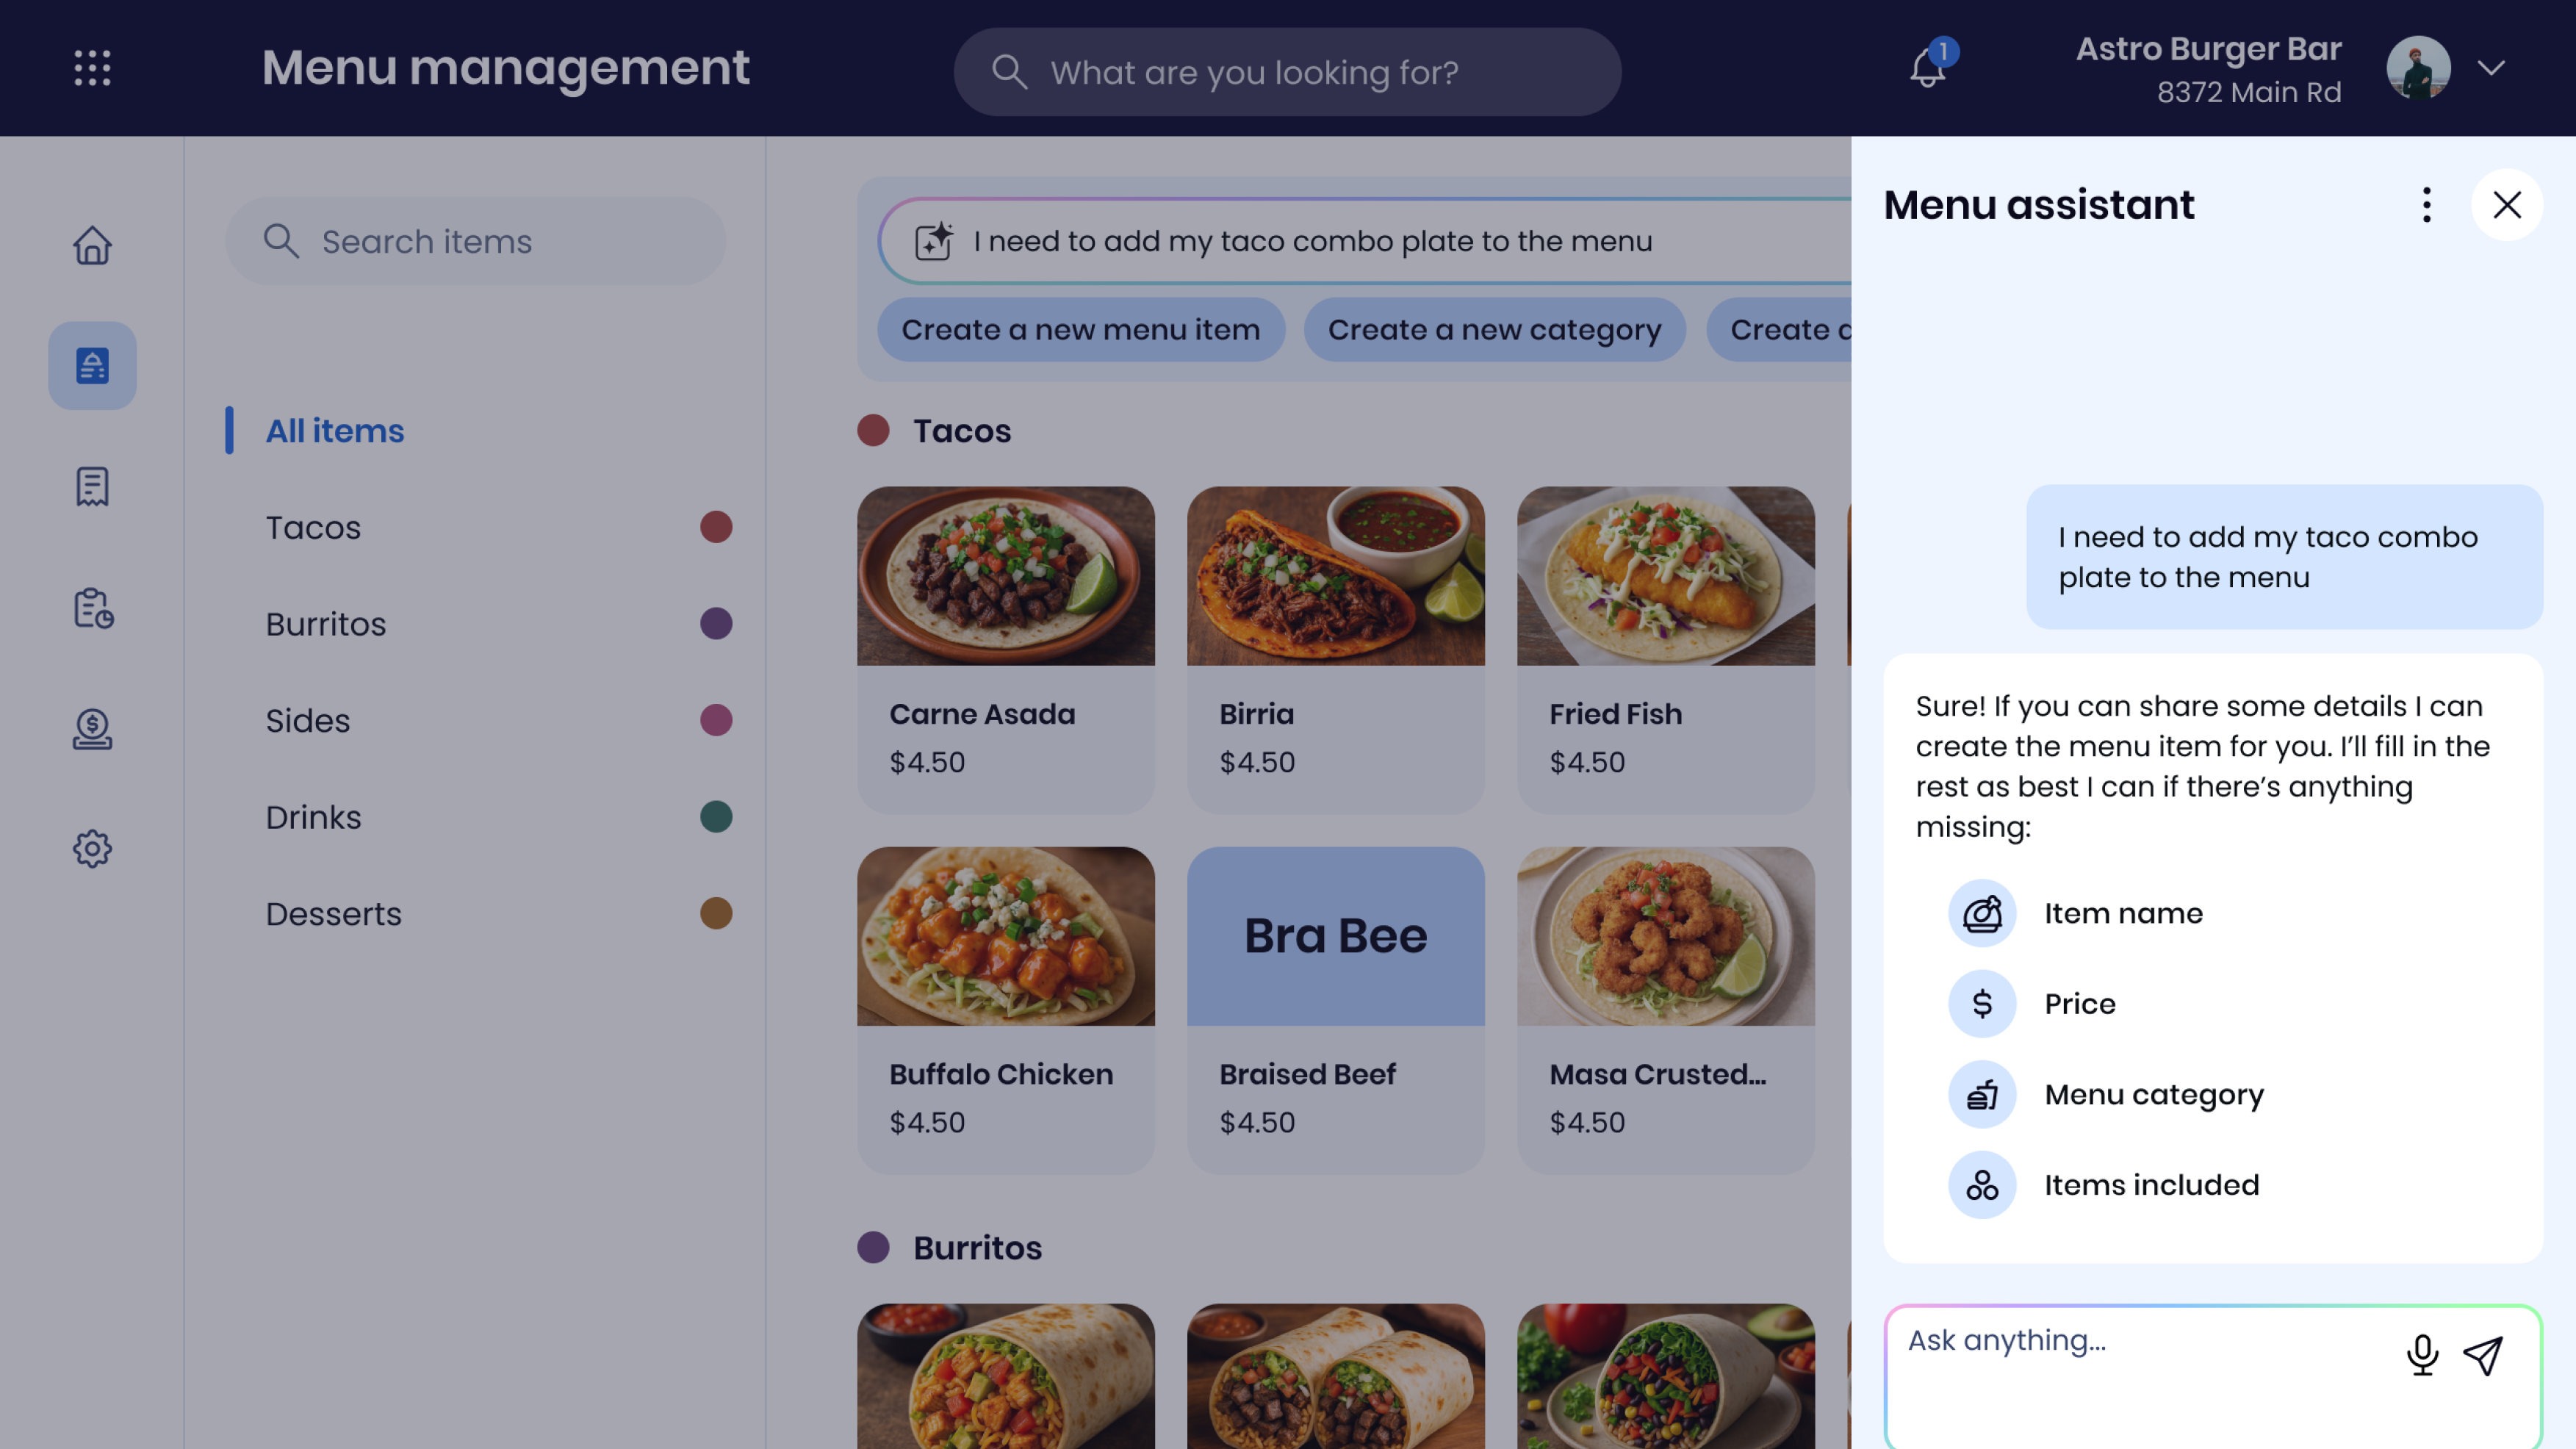Click the Search items field
The width and height of the screenshot is (2576, 1449).
click(x=475, y=241)
